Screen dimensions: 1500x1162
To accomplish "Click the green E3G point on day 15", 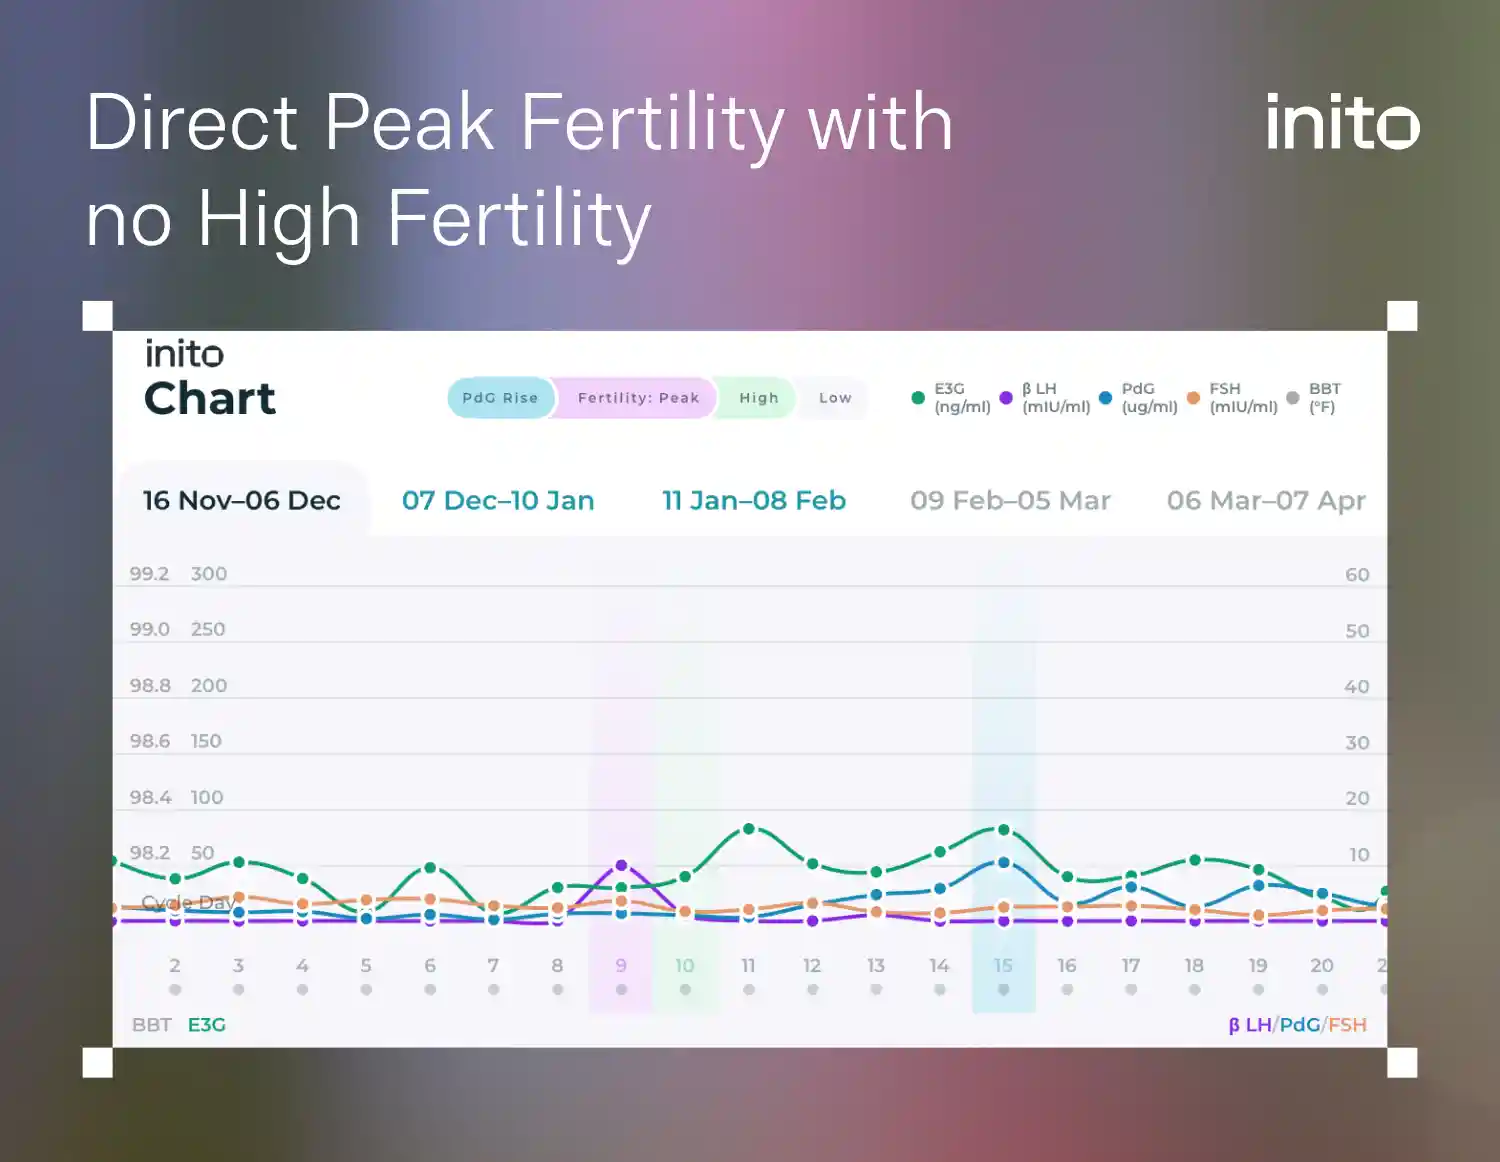I will 1003,830.
